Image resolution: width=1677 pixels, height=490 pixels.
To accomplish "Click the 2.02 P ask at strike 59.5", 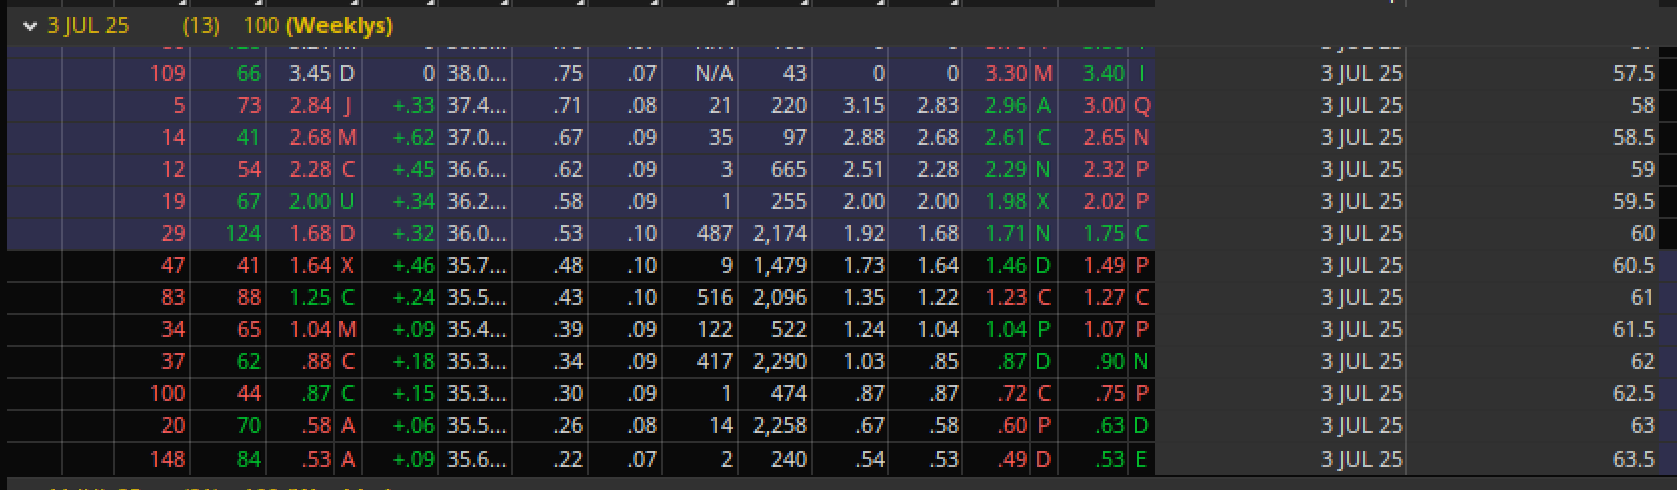I will pyautogui.click(x=1106, y=201).
